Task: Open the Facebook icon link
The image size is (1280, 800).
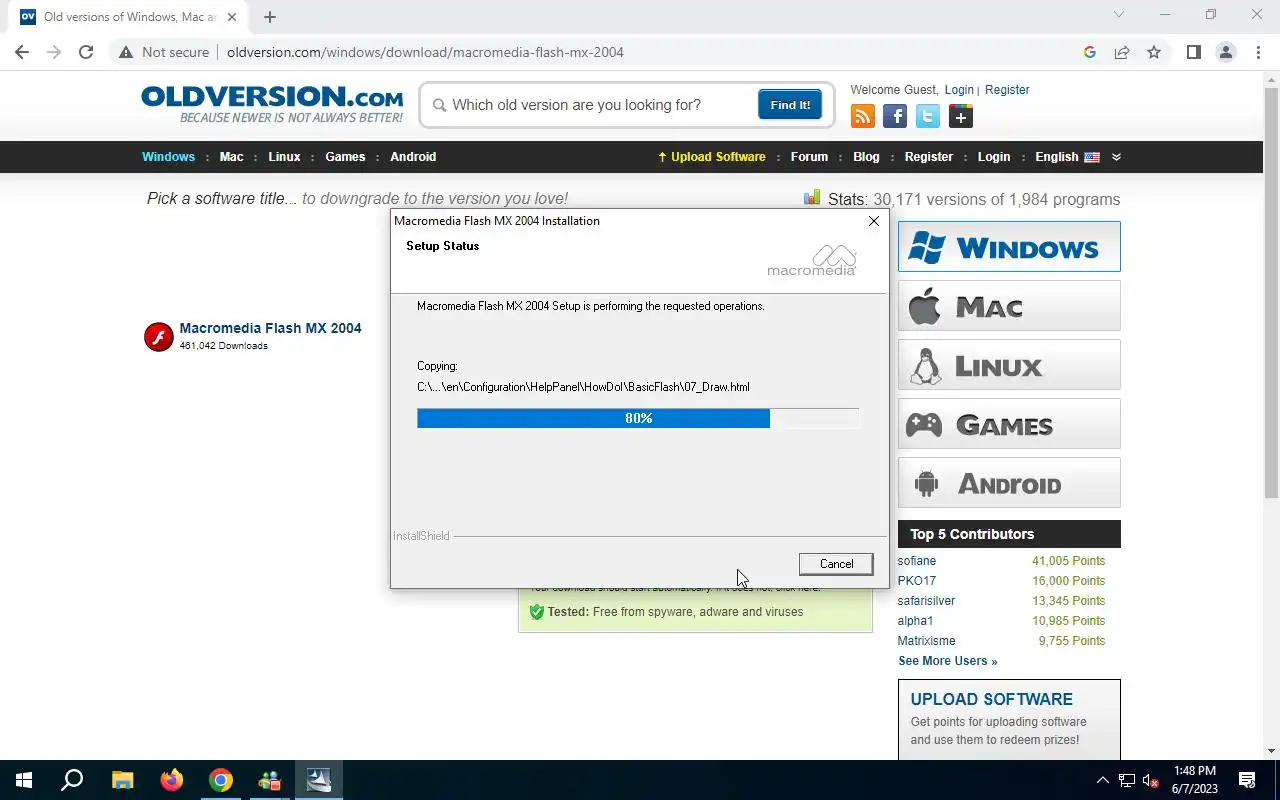Action: coord(895,117)
